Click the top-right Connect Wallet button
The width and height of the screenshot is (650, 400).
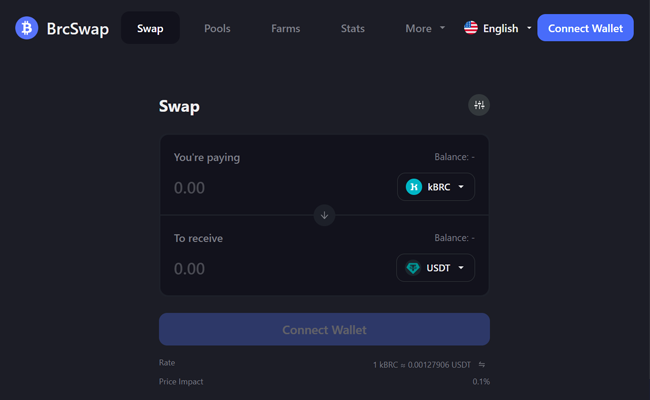click(x=585, y=28)
